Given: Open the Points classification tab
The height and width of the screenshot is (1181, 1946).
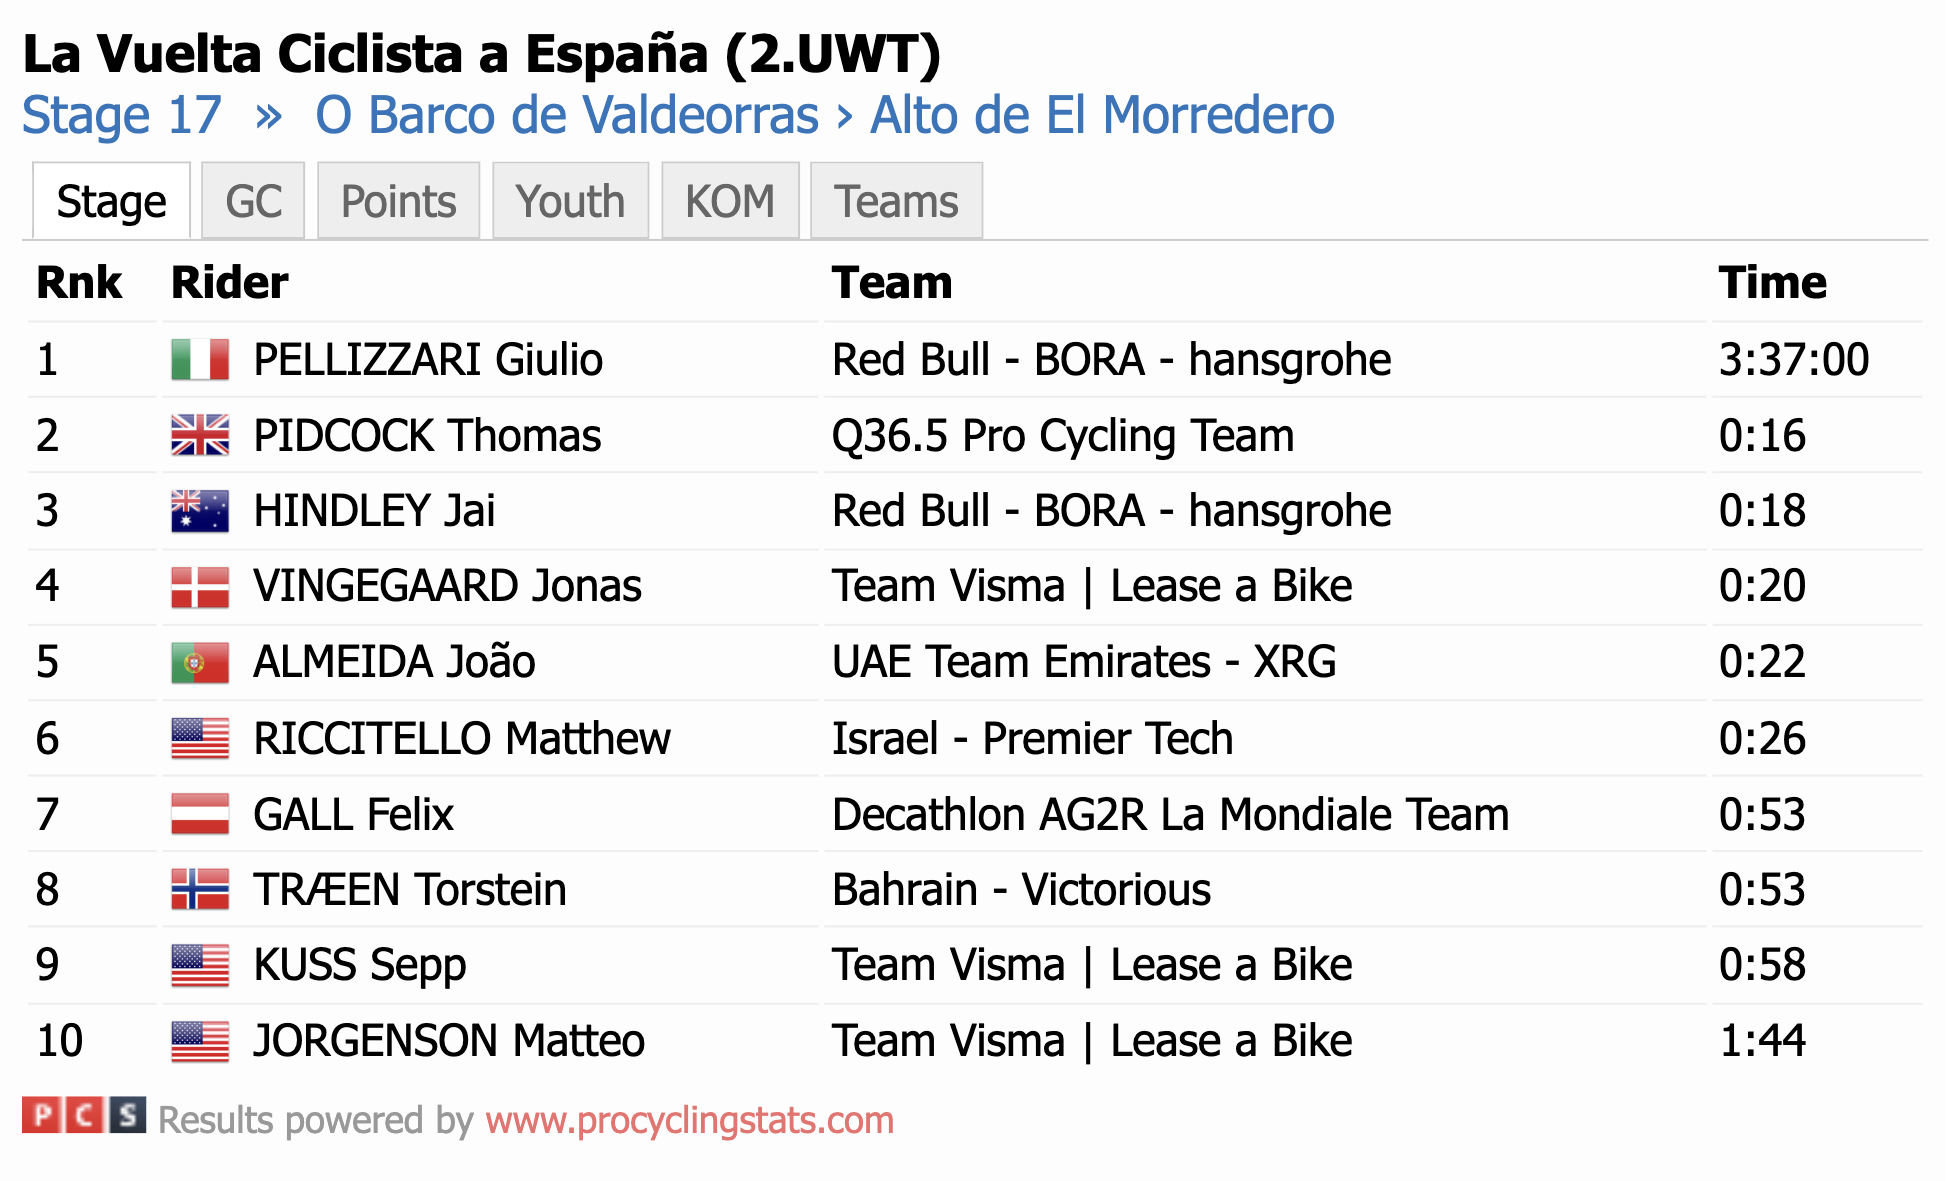Looking at the screenshot, I should point(398,201).
